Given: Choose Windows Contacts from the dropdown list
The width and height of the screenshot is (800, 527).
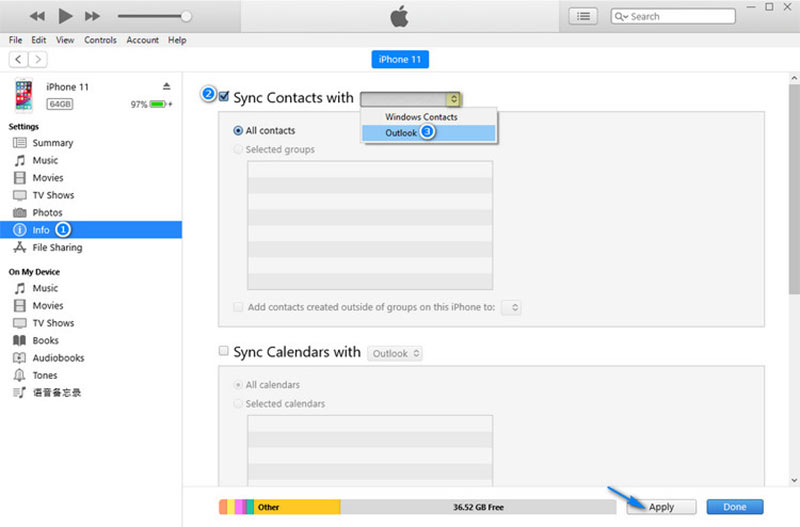Looking at the screenshot, I should click(x=421, y=117).
